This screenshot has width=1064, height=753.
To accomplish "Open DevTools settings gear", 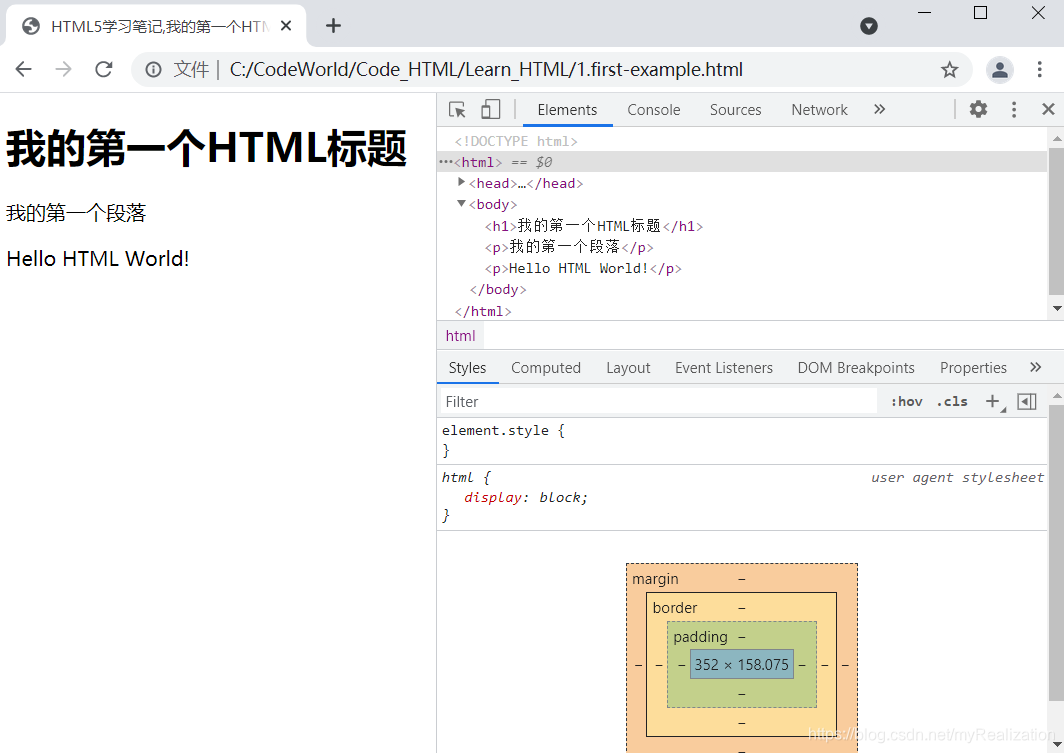I will [x=978, y=109].
